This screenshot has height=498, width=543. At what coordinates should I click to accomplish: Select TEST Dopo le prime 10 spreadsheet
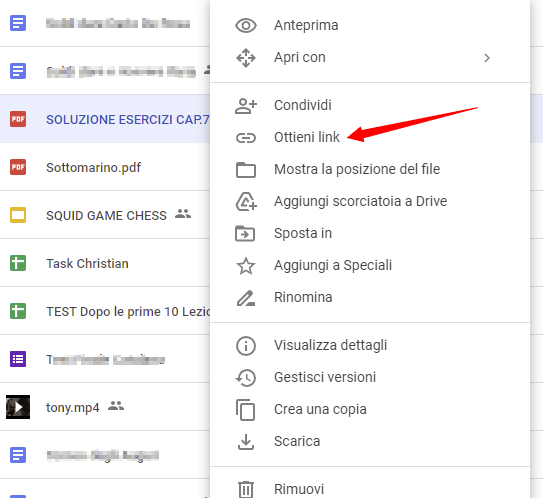click(105, 311)
